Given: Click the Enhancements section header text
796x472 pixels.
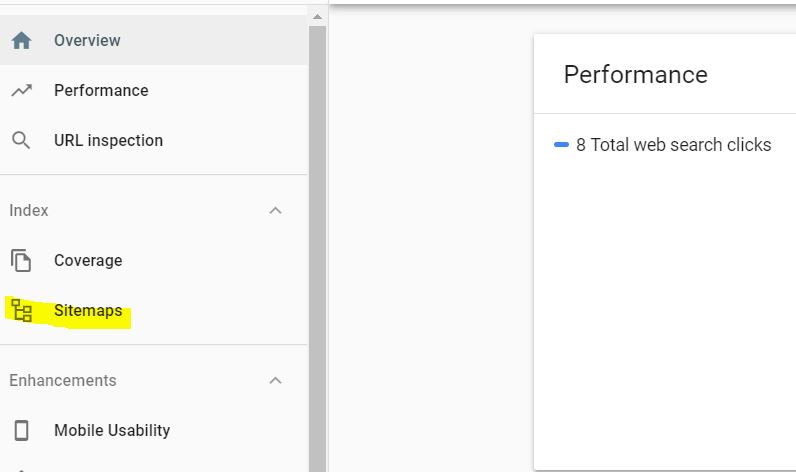Looking at the screenshot, I should [x=63, y=381].
